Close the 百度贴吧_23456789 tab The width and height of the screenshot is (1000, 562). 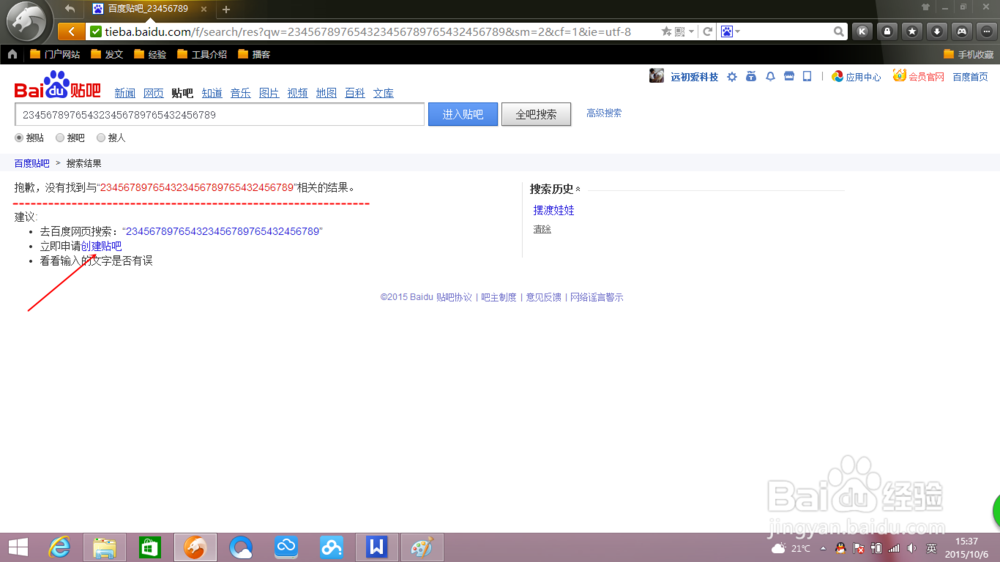click(203, 9)
